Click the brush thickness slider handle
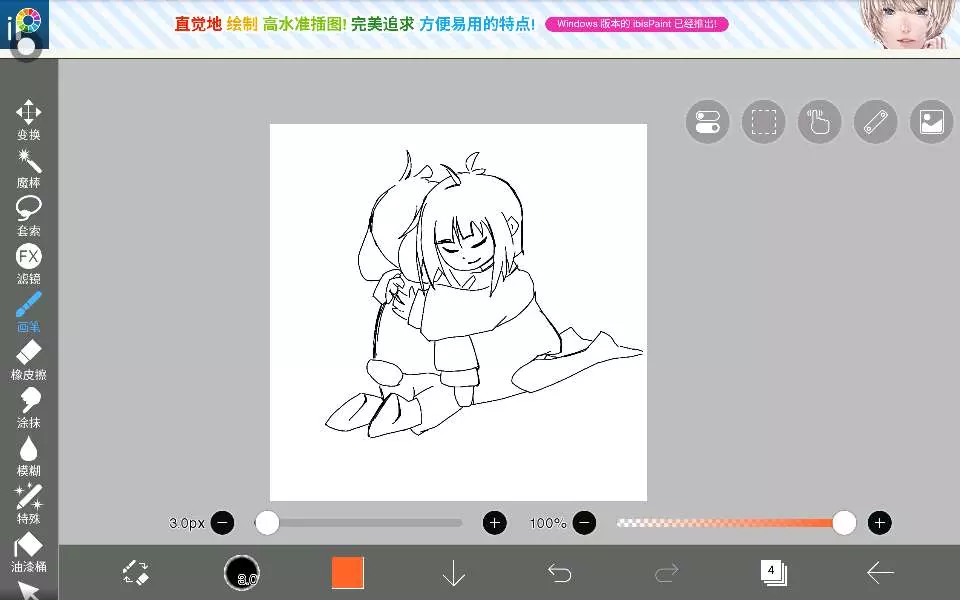 (x=267, y=523)
